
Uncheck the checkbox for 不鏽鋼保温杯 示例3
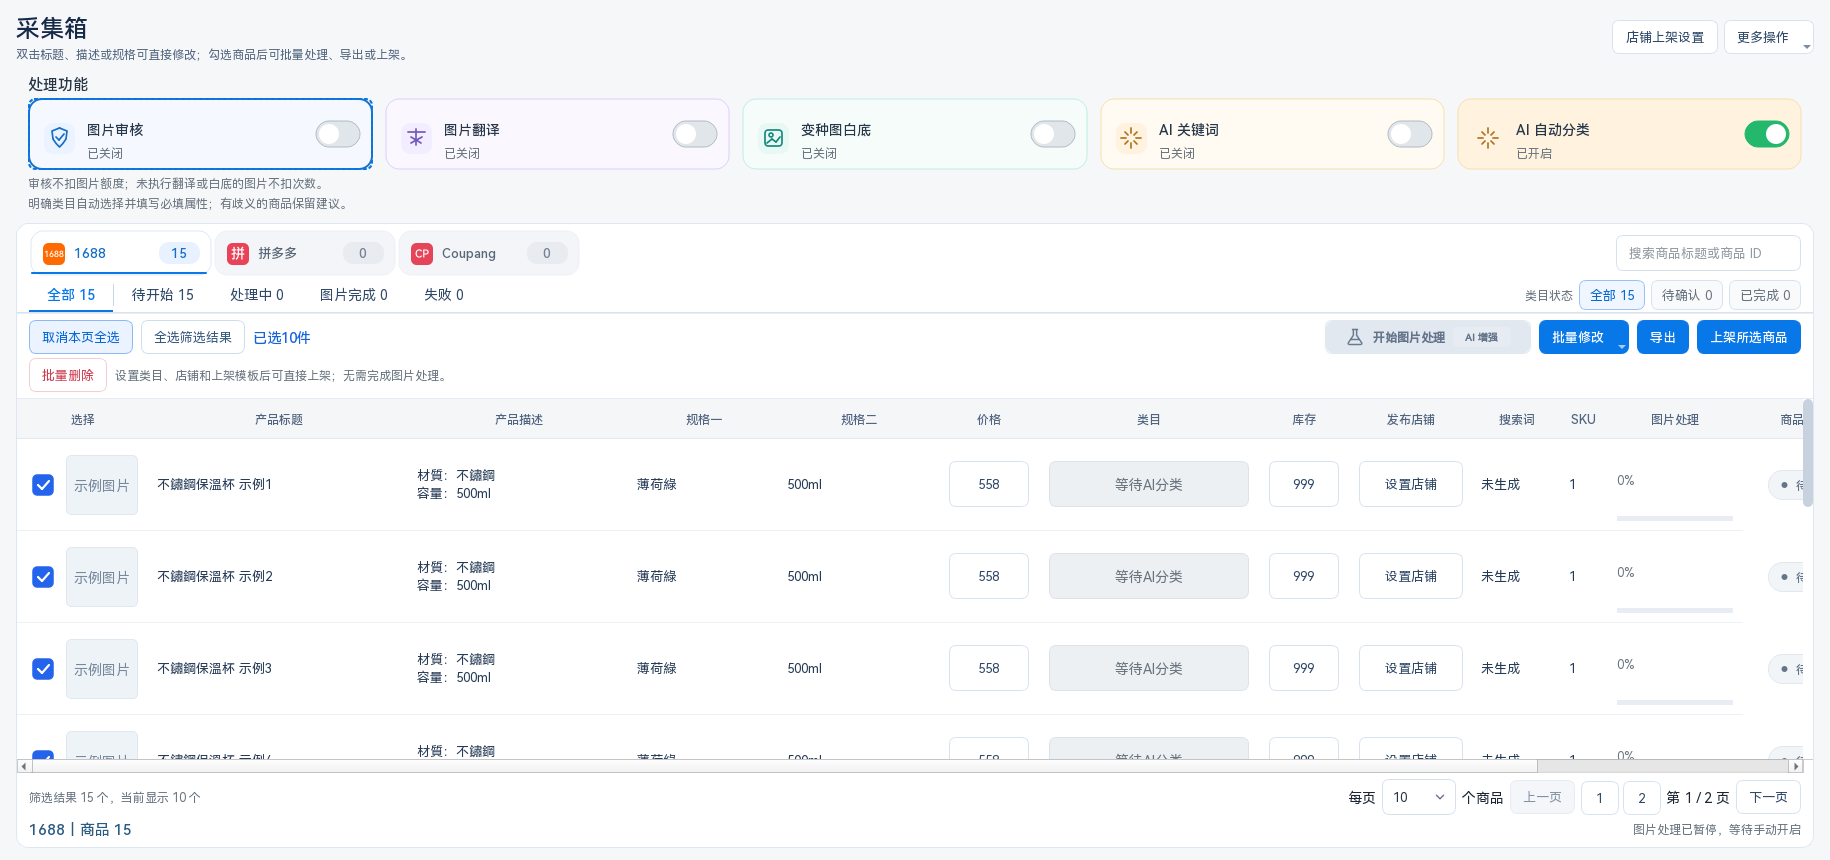tap(43, 669)
